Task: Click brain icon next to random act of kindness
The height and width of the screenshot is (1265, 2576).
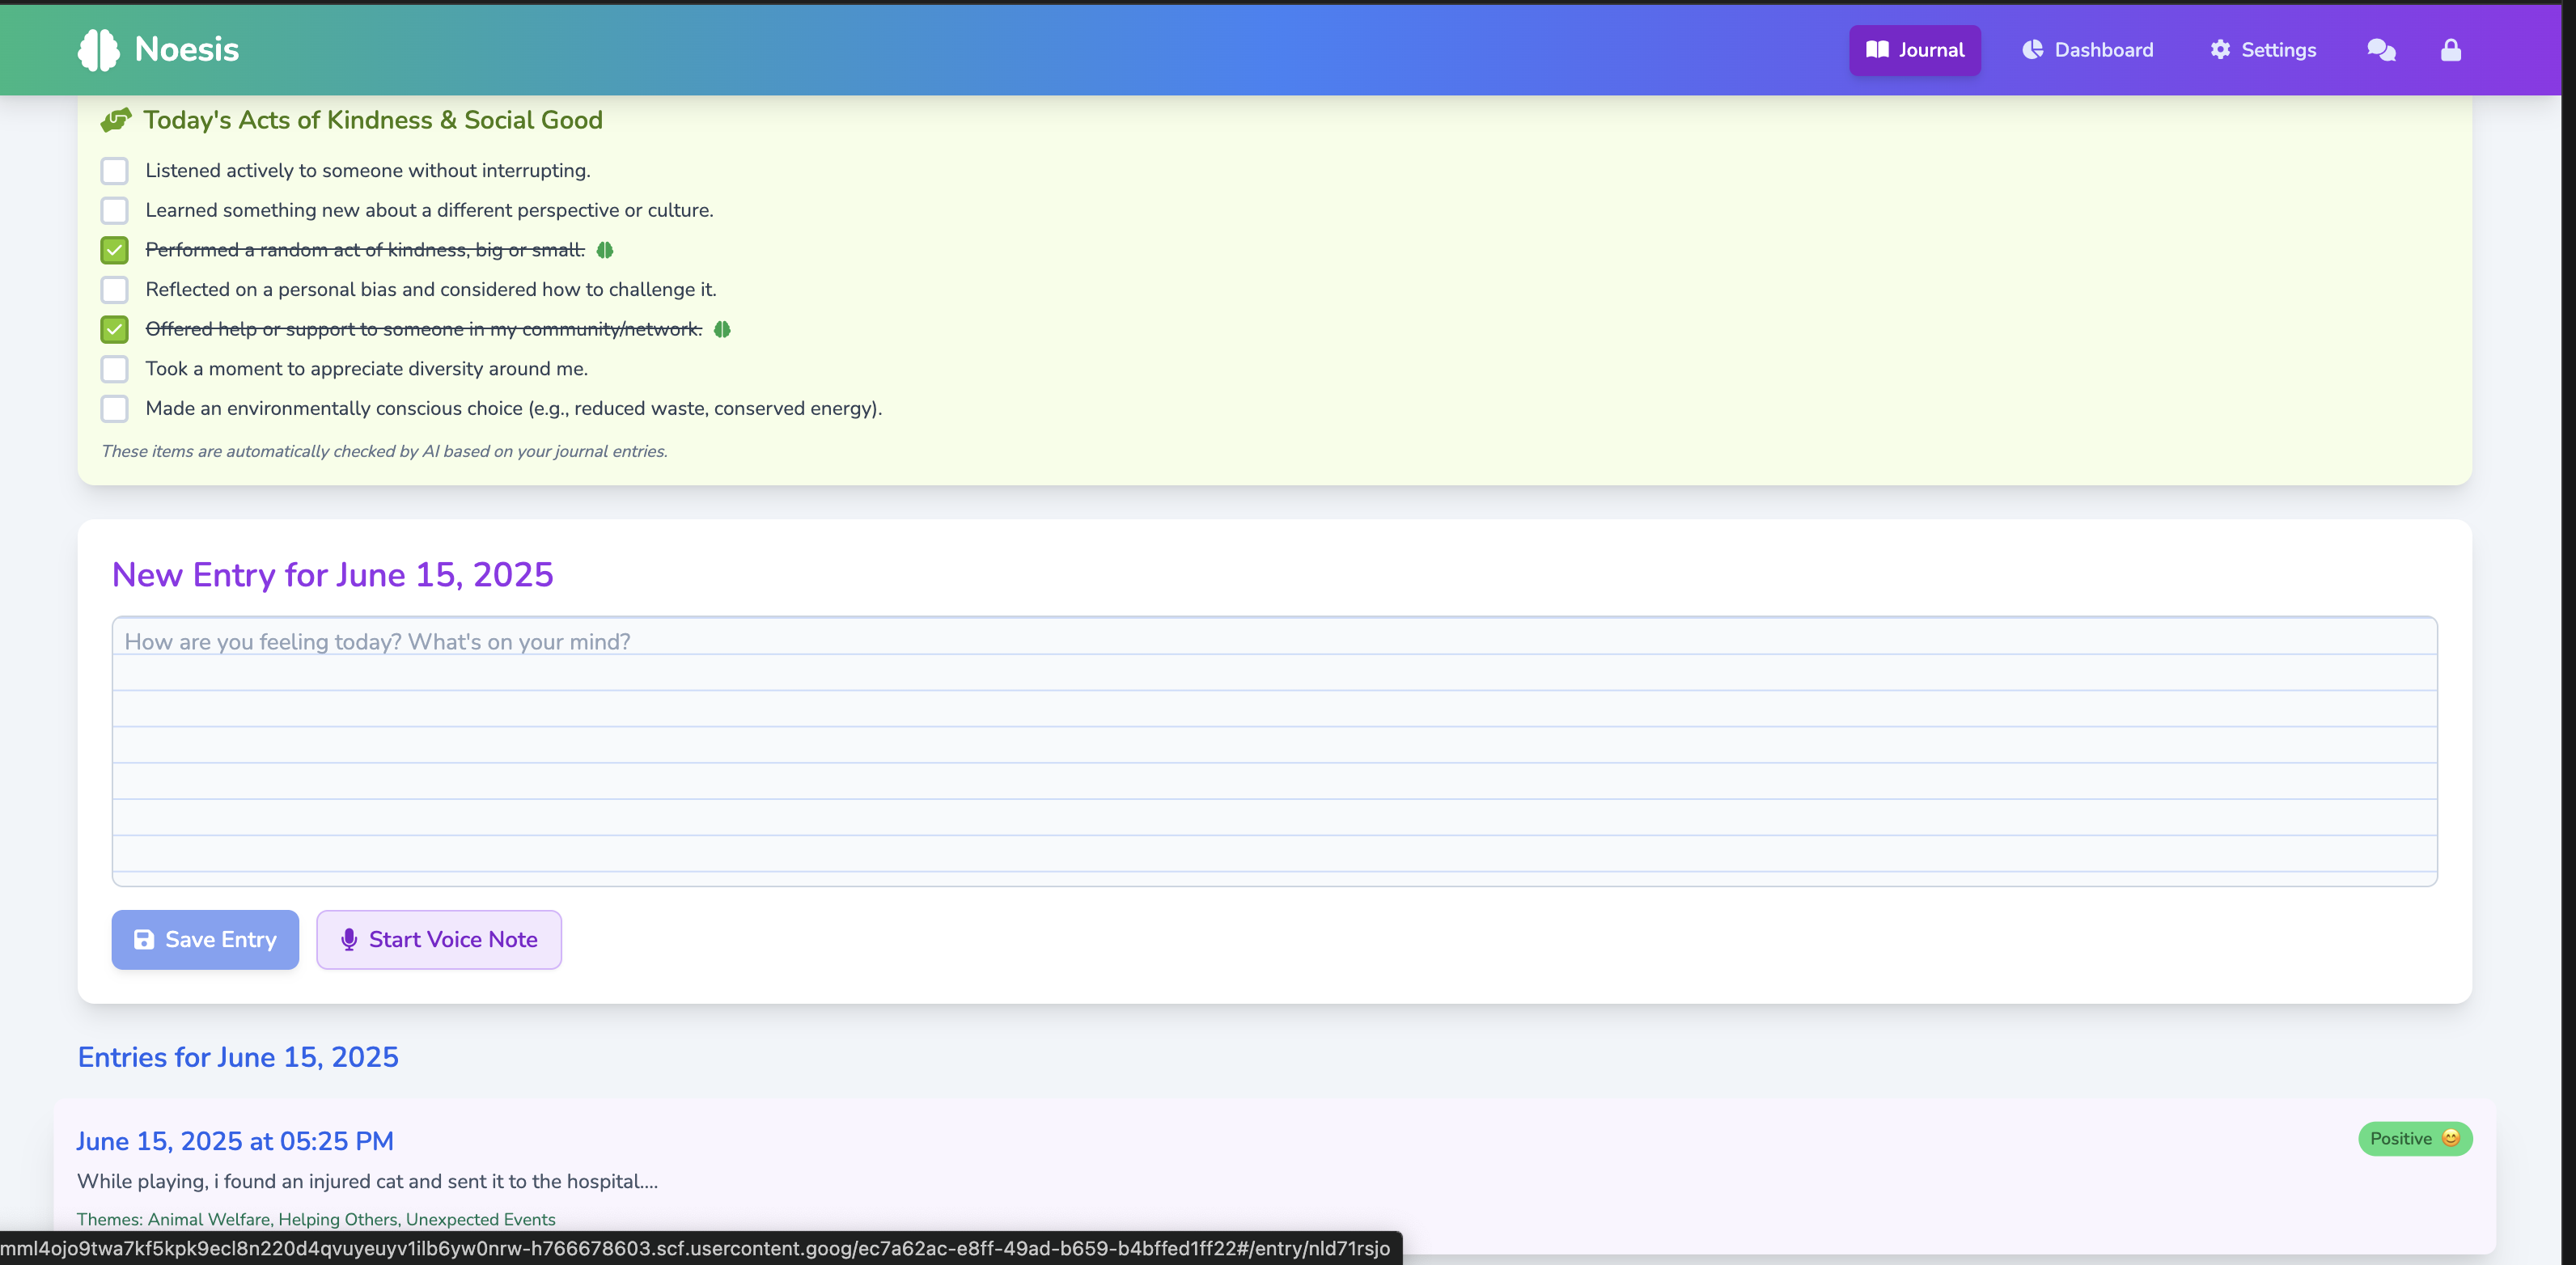Action: tap(605, 250)
